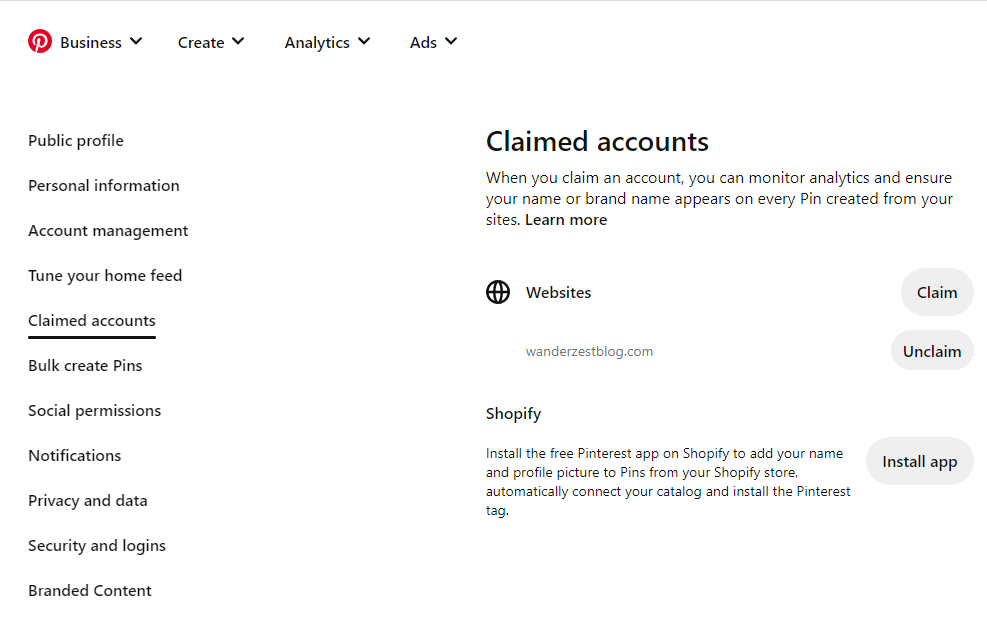987x621 pixels.
Task: Open the Ads dropdown menu
Action: [x=433, y=42]
